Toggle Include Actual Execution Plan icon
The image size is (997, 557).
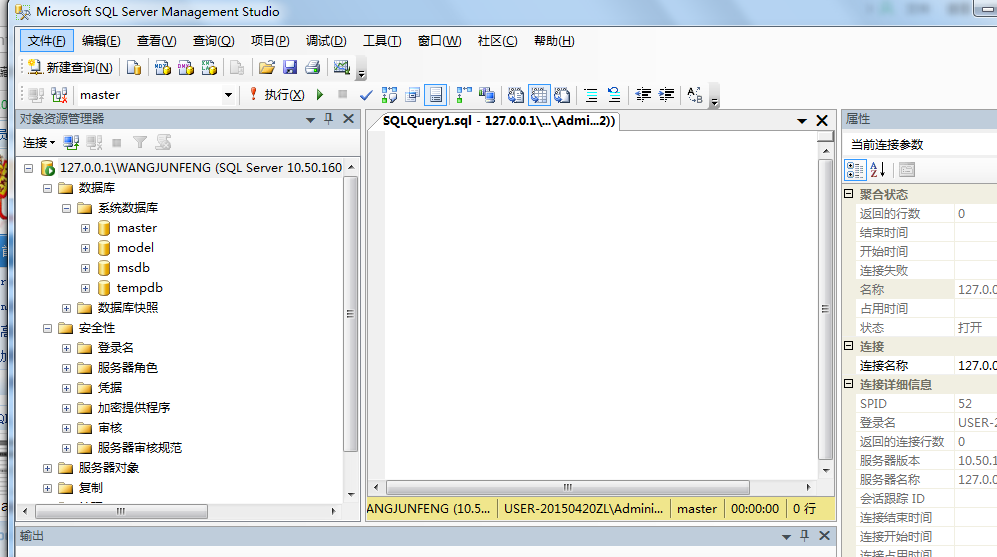[464, 95]
